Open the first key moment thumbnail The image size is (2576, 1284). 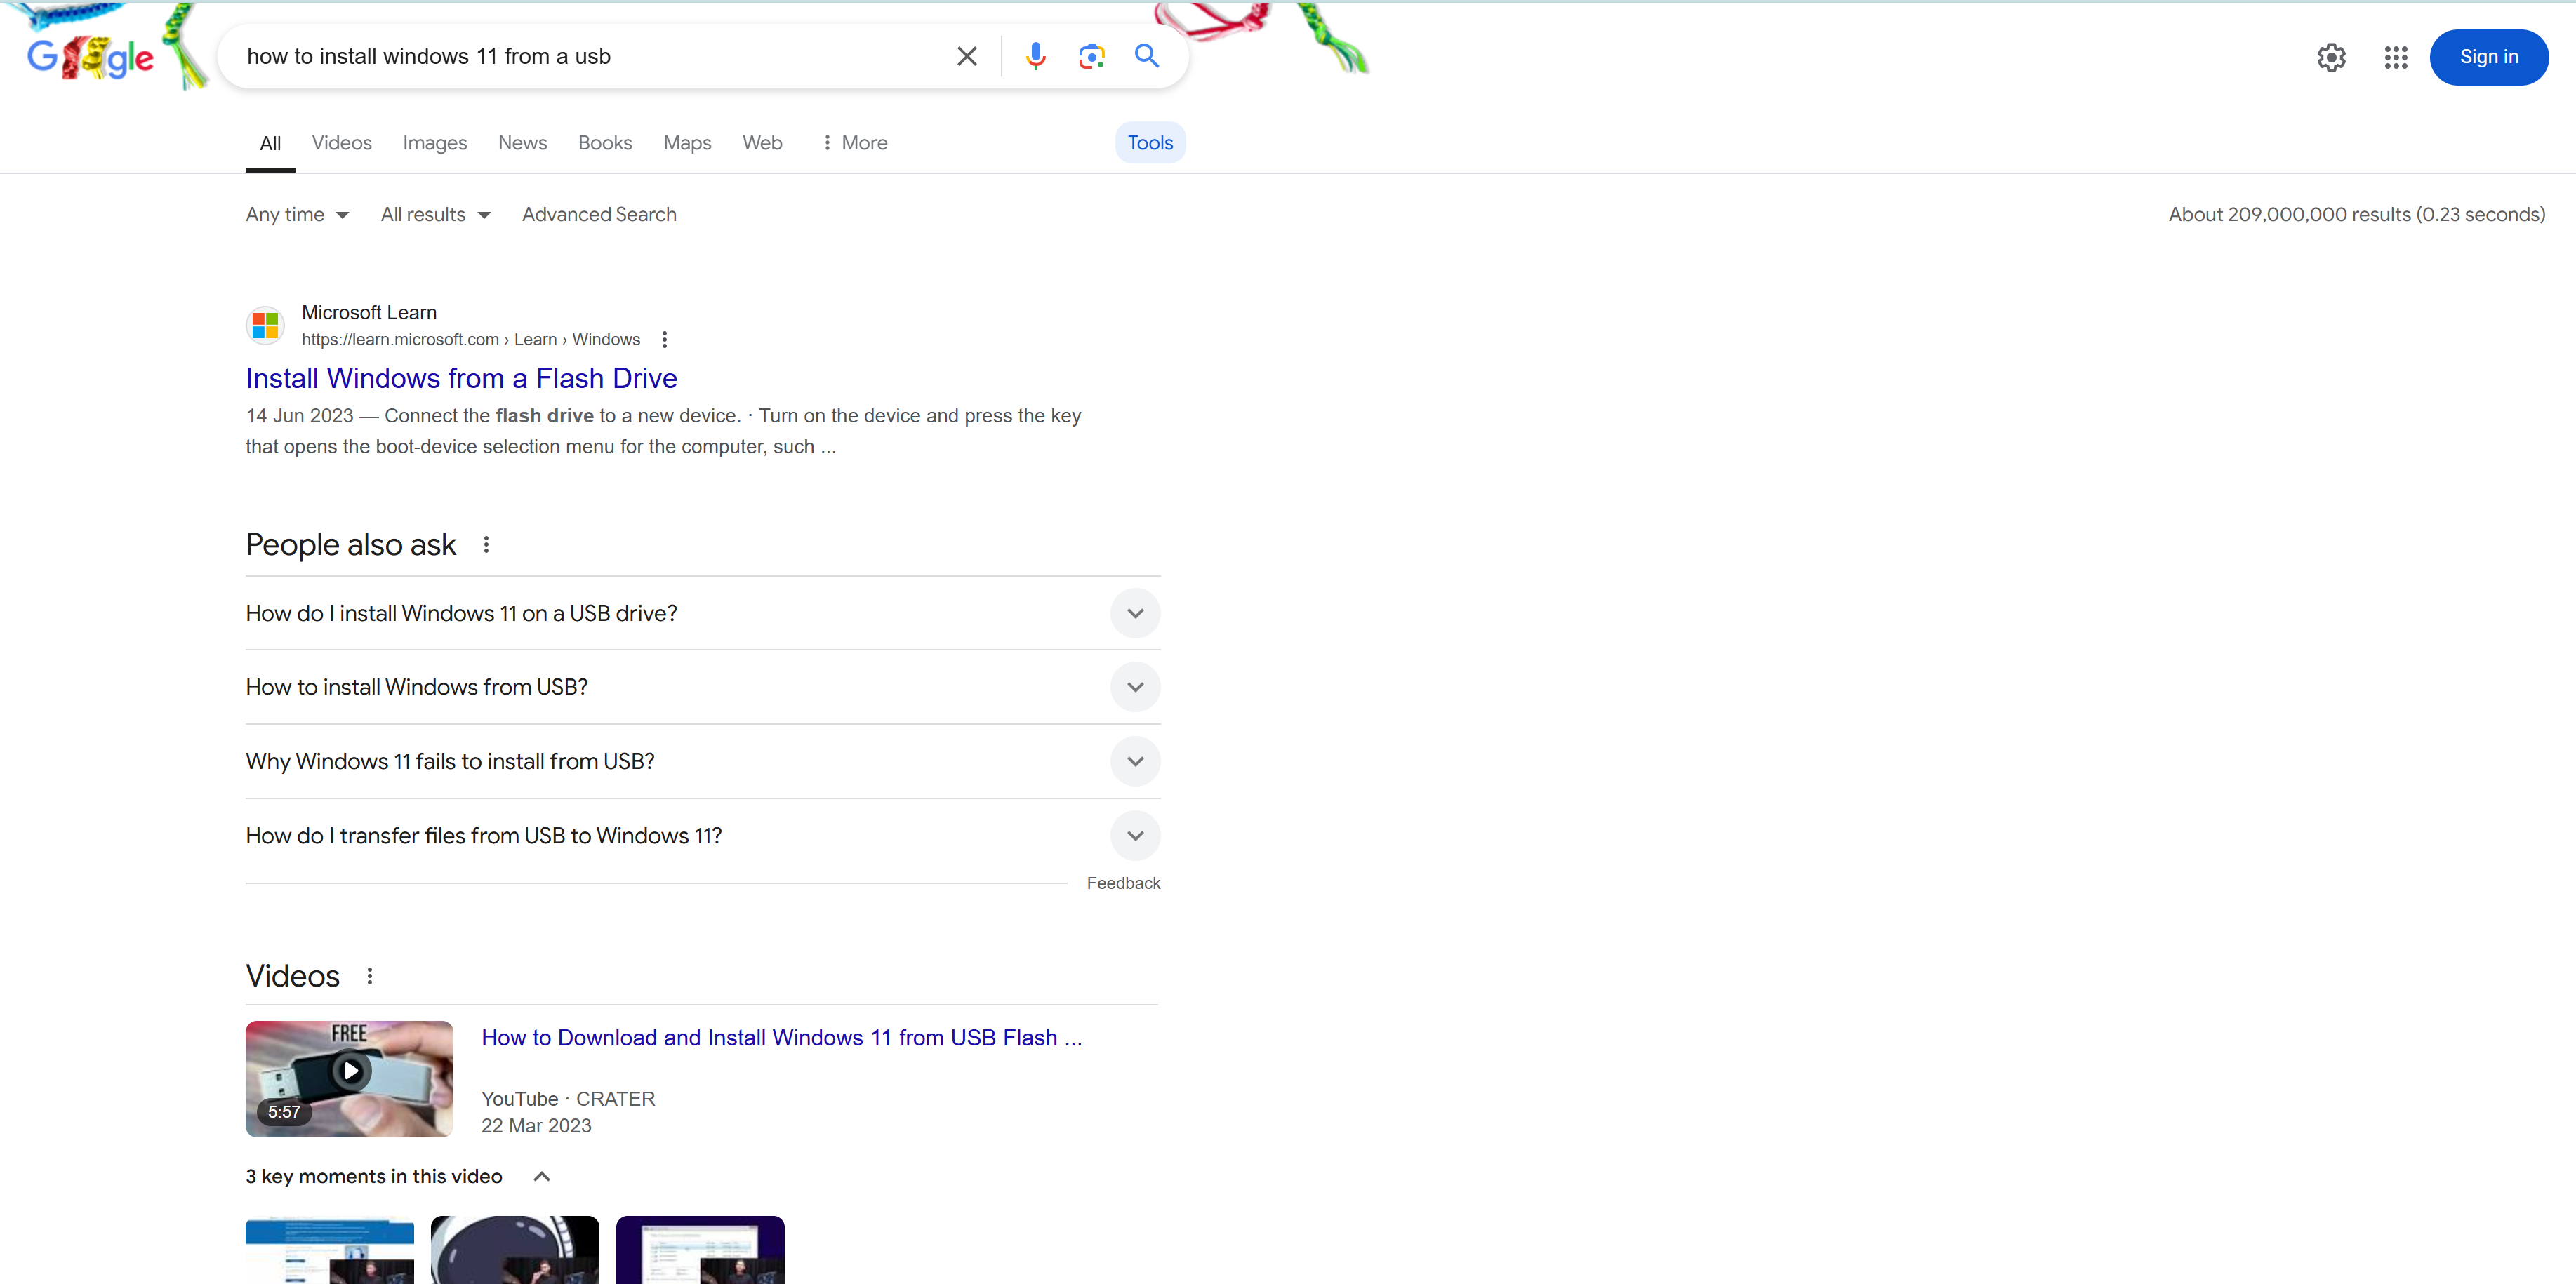[x=330, y=1250]
